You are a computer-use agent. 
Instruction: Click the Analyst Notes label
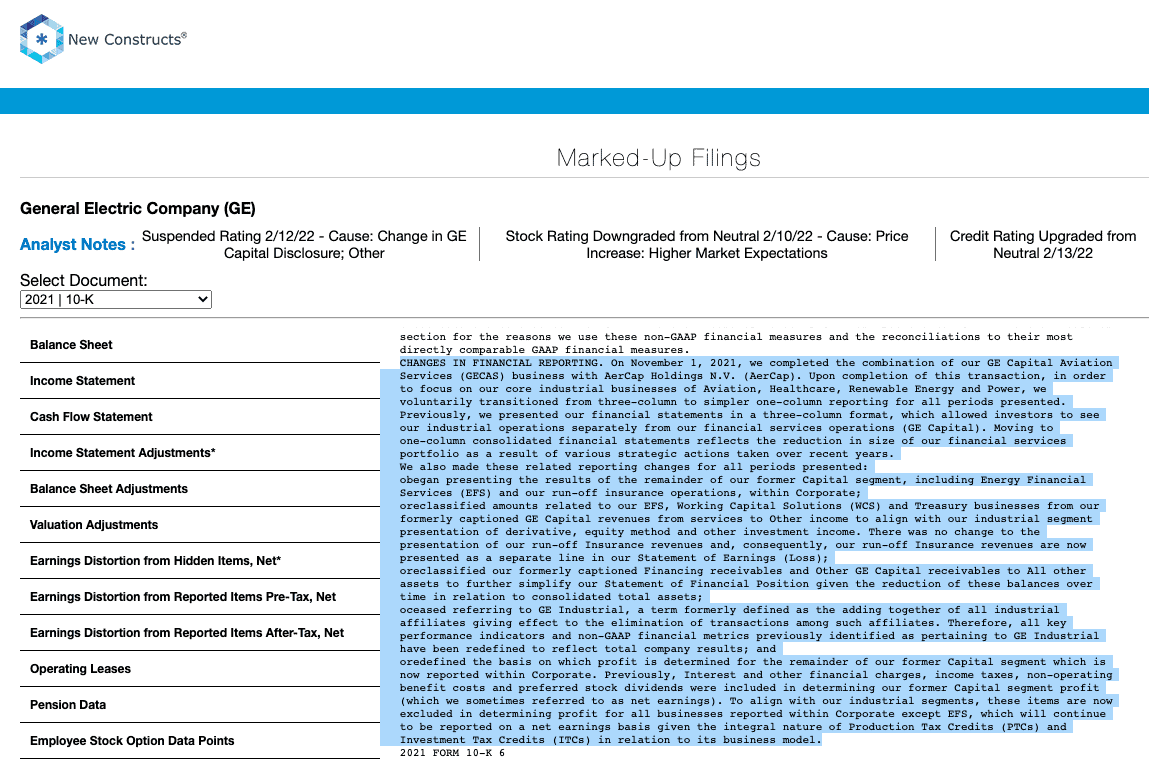[77, 245]
